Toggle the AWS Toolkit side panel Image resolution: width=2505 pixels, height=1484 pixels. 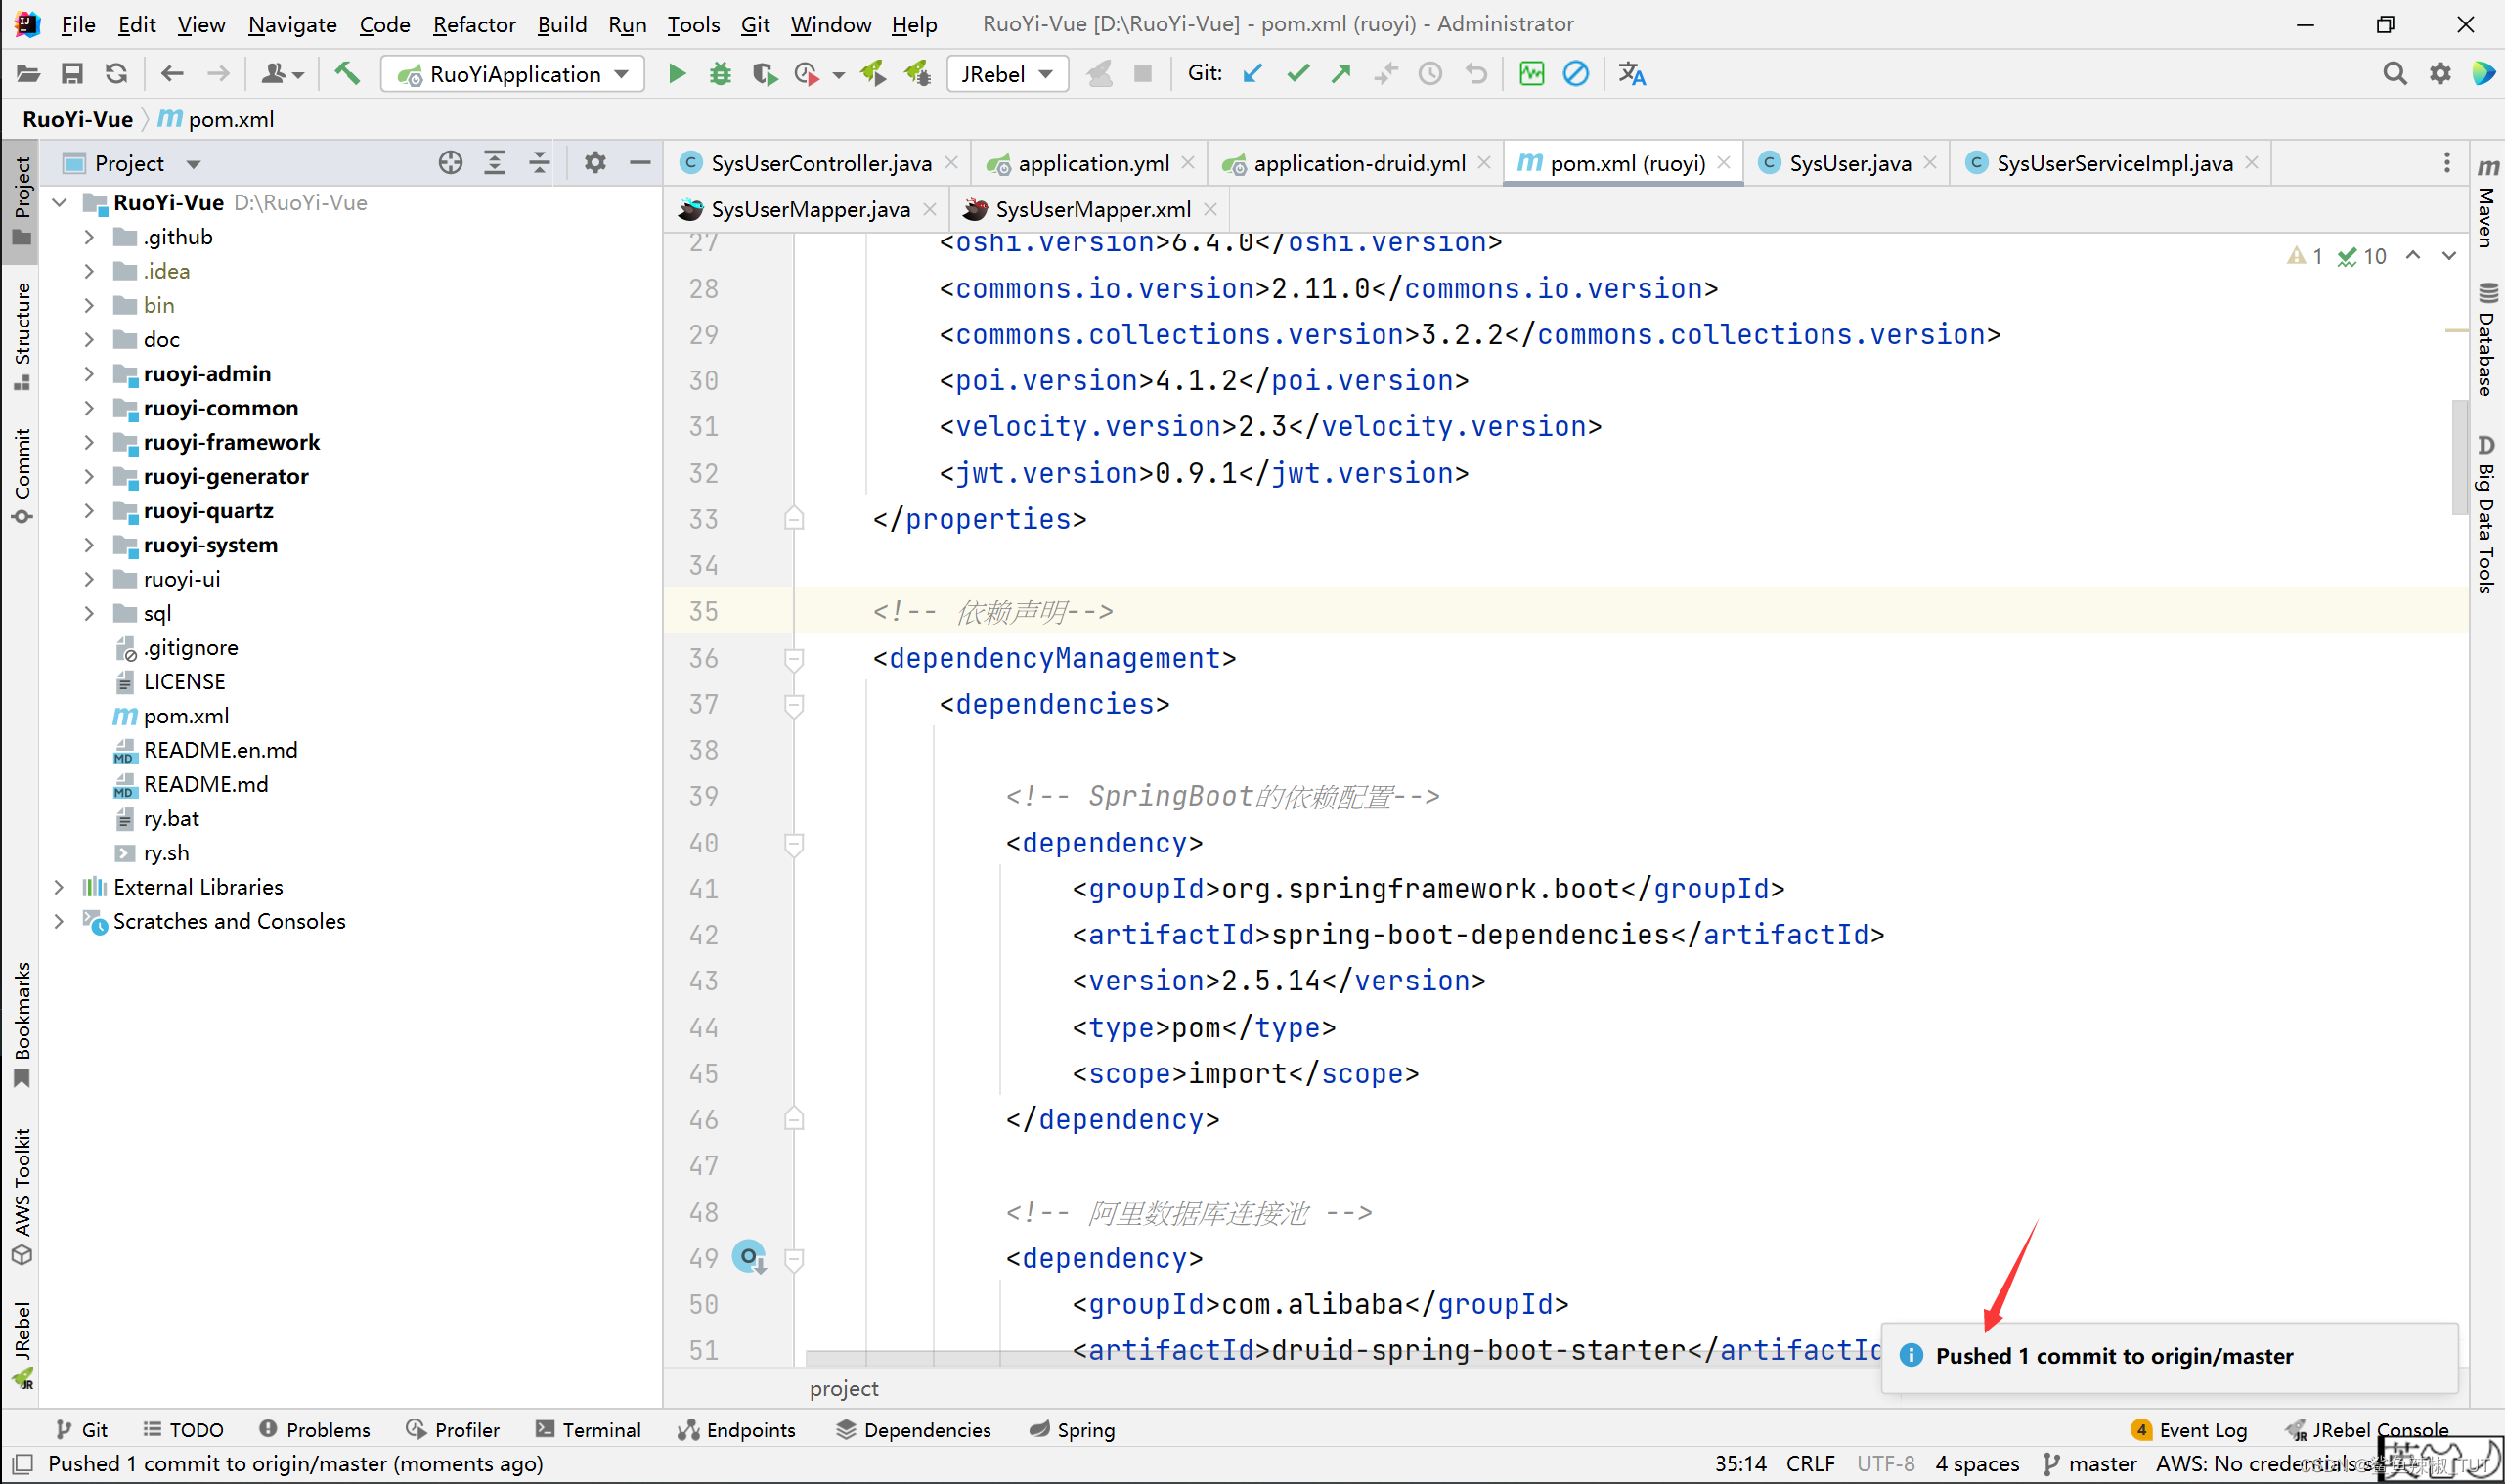(x=22, y=1196)
